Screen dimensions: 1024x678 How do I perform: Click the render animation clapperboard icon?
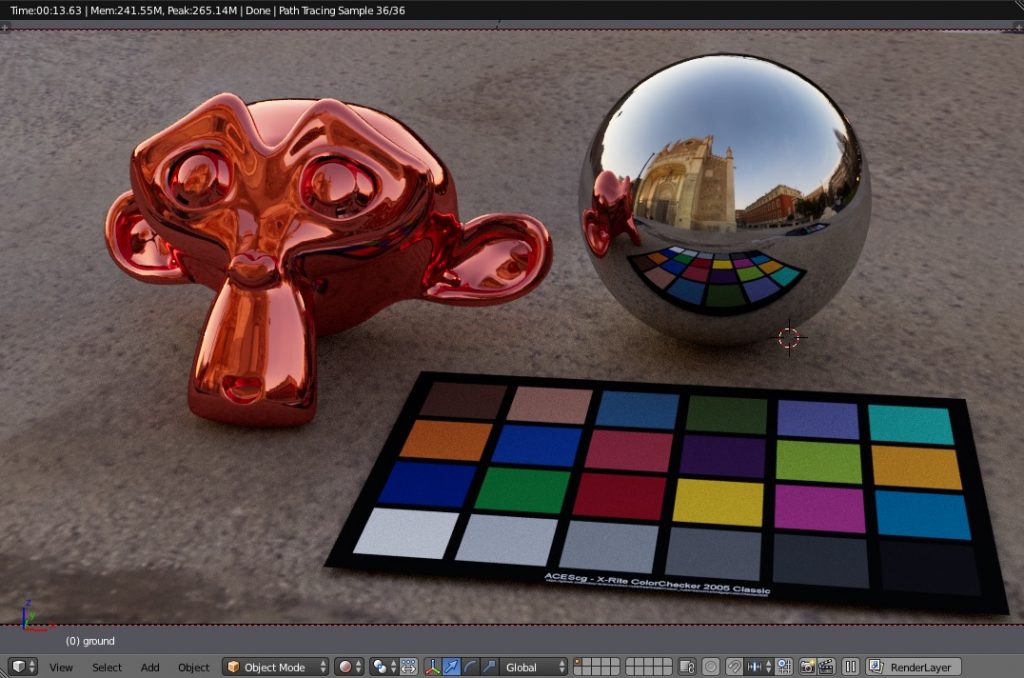click(826, 667)
